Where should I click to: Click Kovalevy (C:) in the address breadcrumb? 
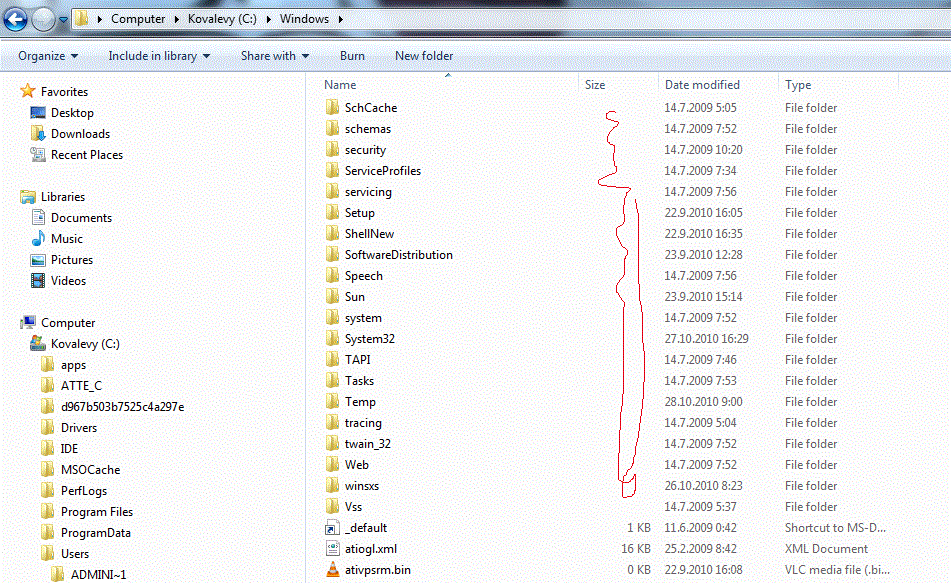point(222,19)
